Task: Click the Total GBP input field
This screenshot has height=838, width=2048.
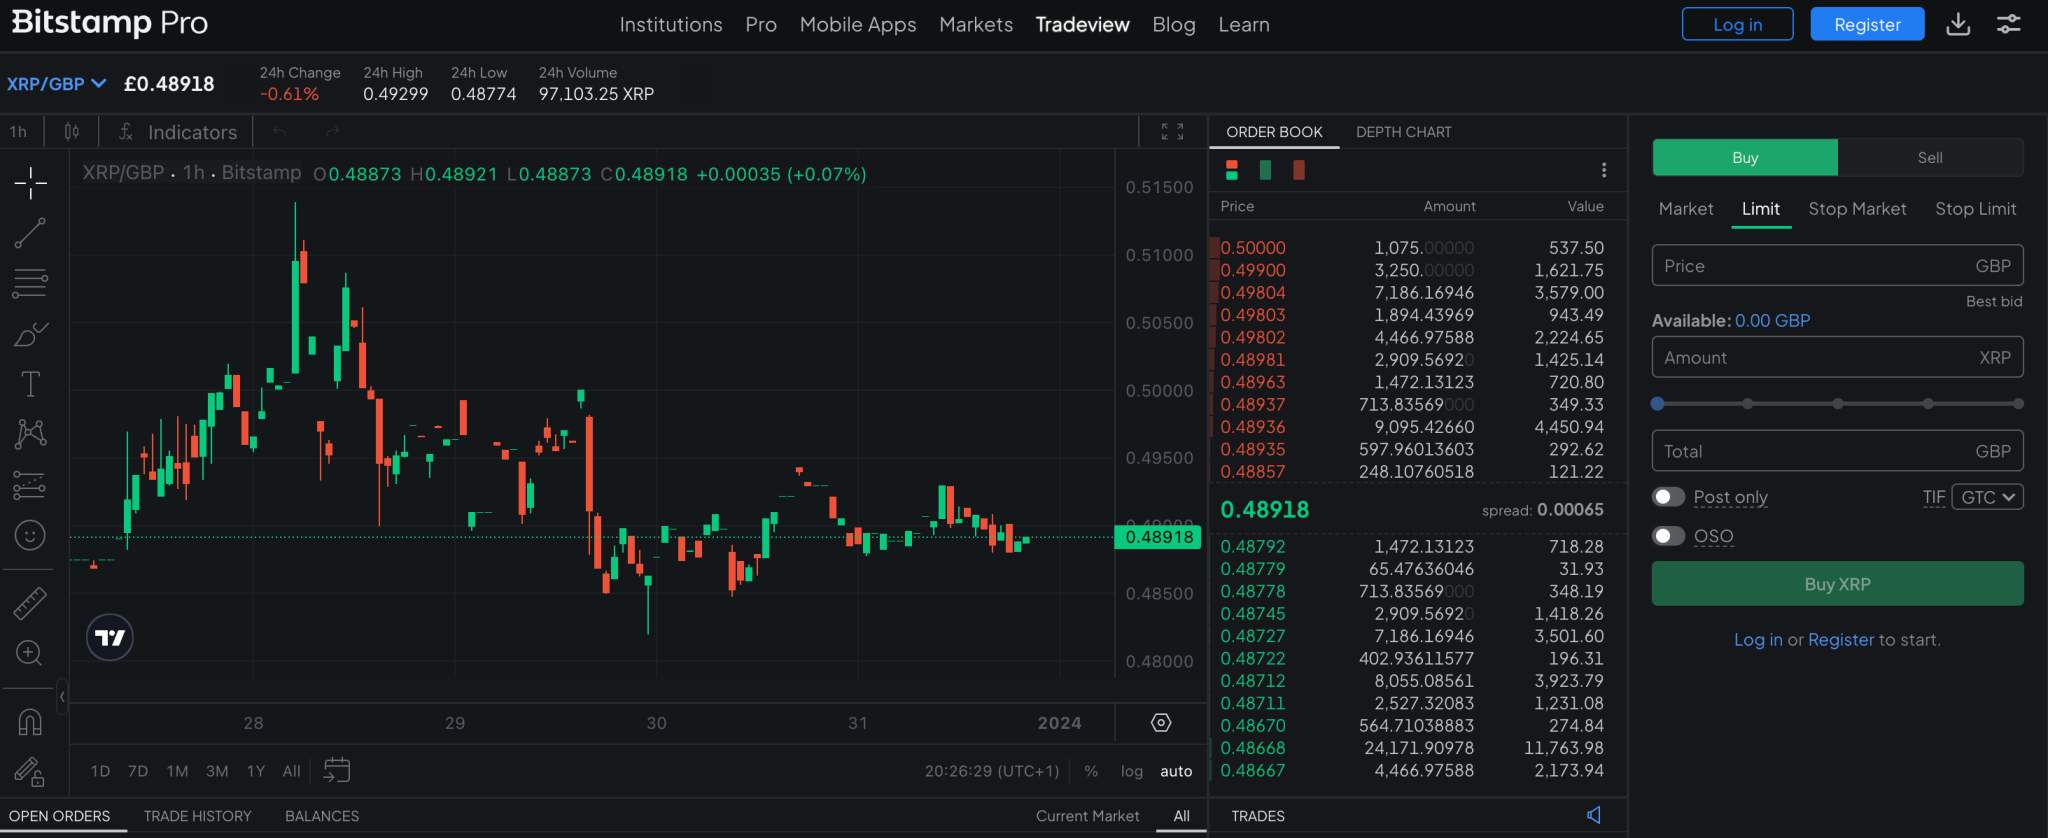Action: pos(1838,451)
